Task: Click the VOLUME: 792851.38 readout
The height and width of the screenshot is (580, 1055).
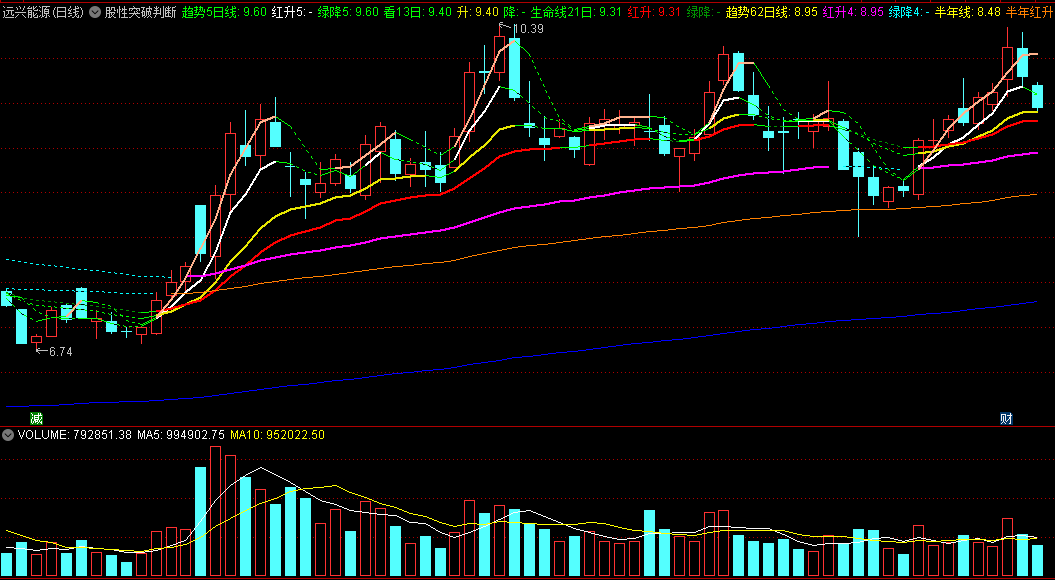Action: click(75, 435)
